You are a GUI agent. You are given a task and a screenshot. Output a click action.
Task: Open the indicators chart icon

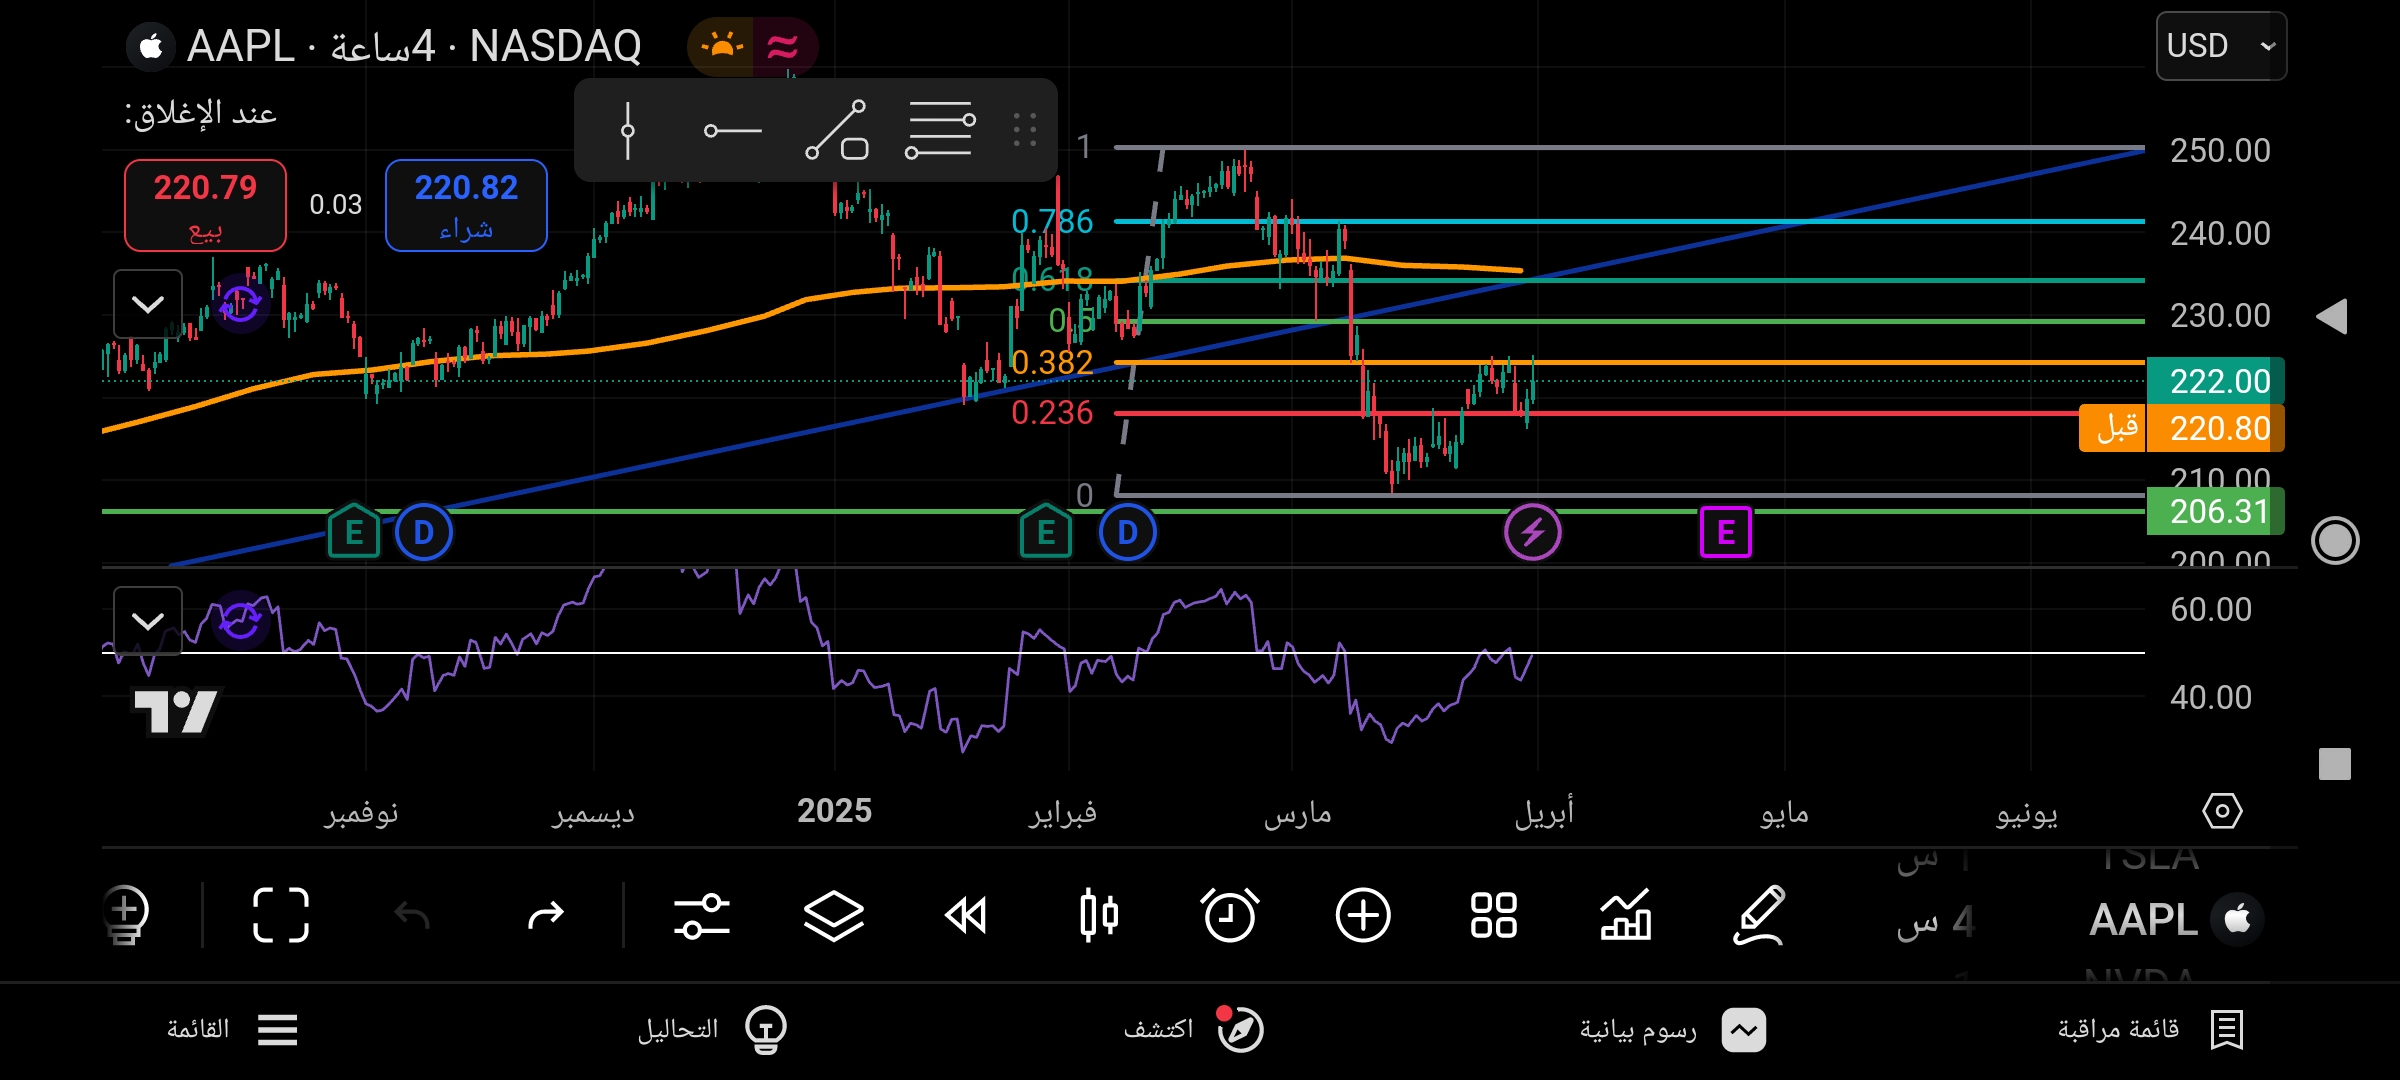(x=1626, y=915)
